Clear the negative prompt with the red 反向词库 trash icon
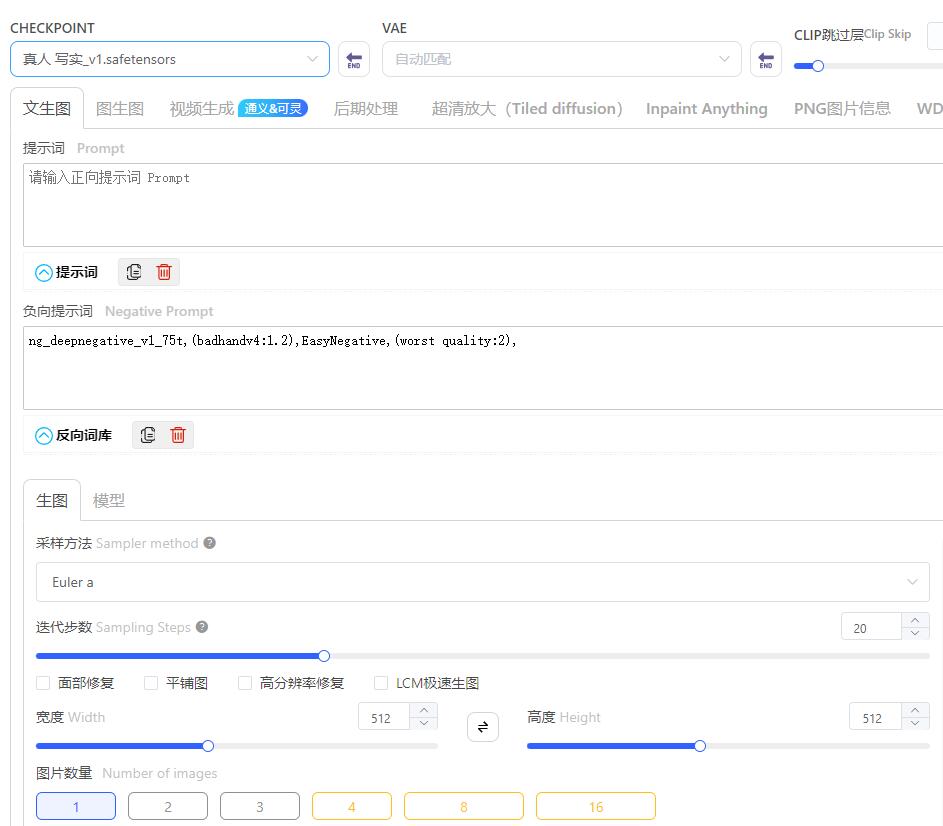This screenshot has height=826, width=943. [178, 435]
